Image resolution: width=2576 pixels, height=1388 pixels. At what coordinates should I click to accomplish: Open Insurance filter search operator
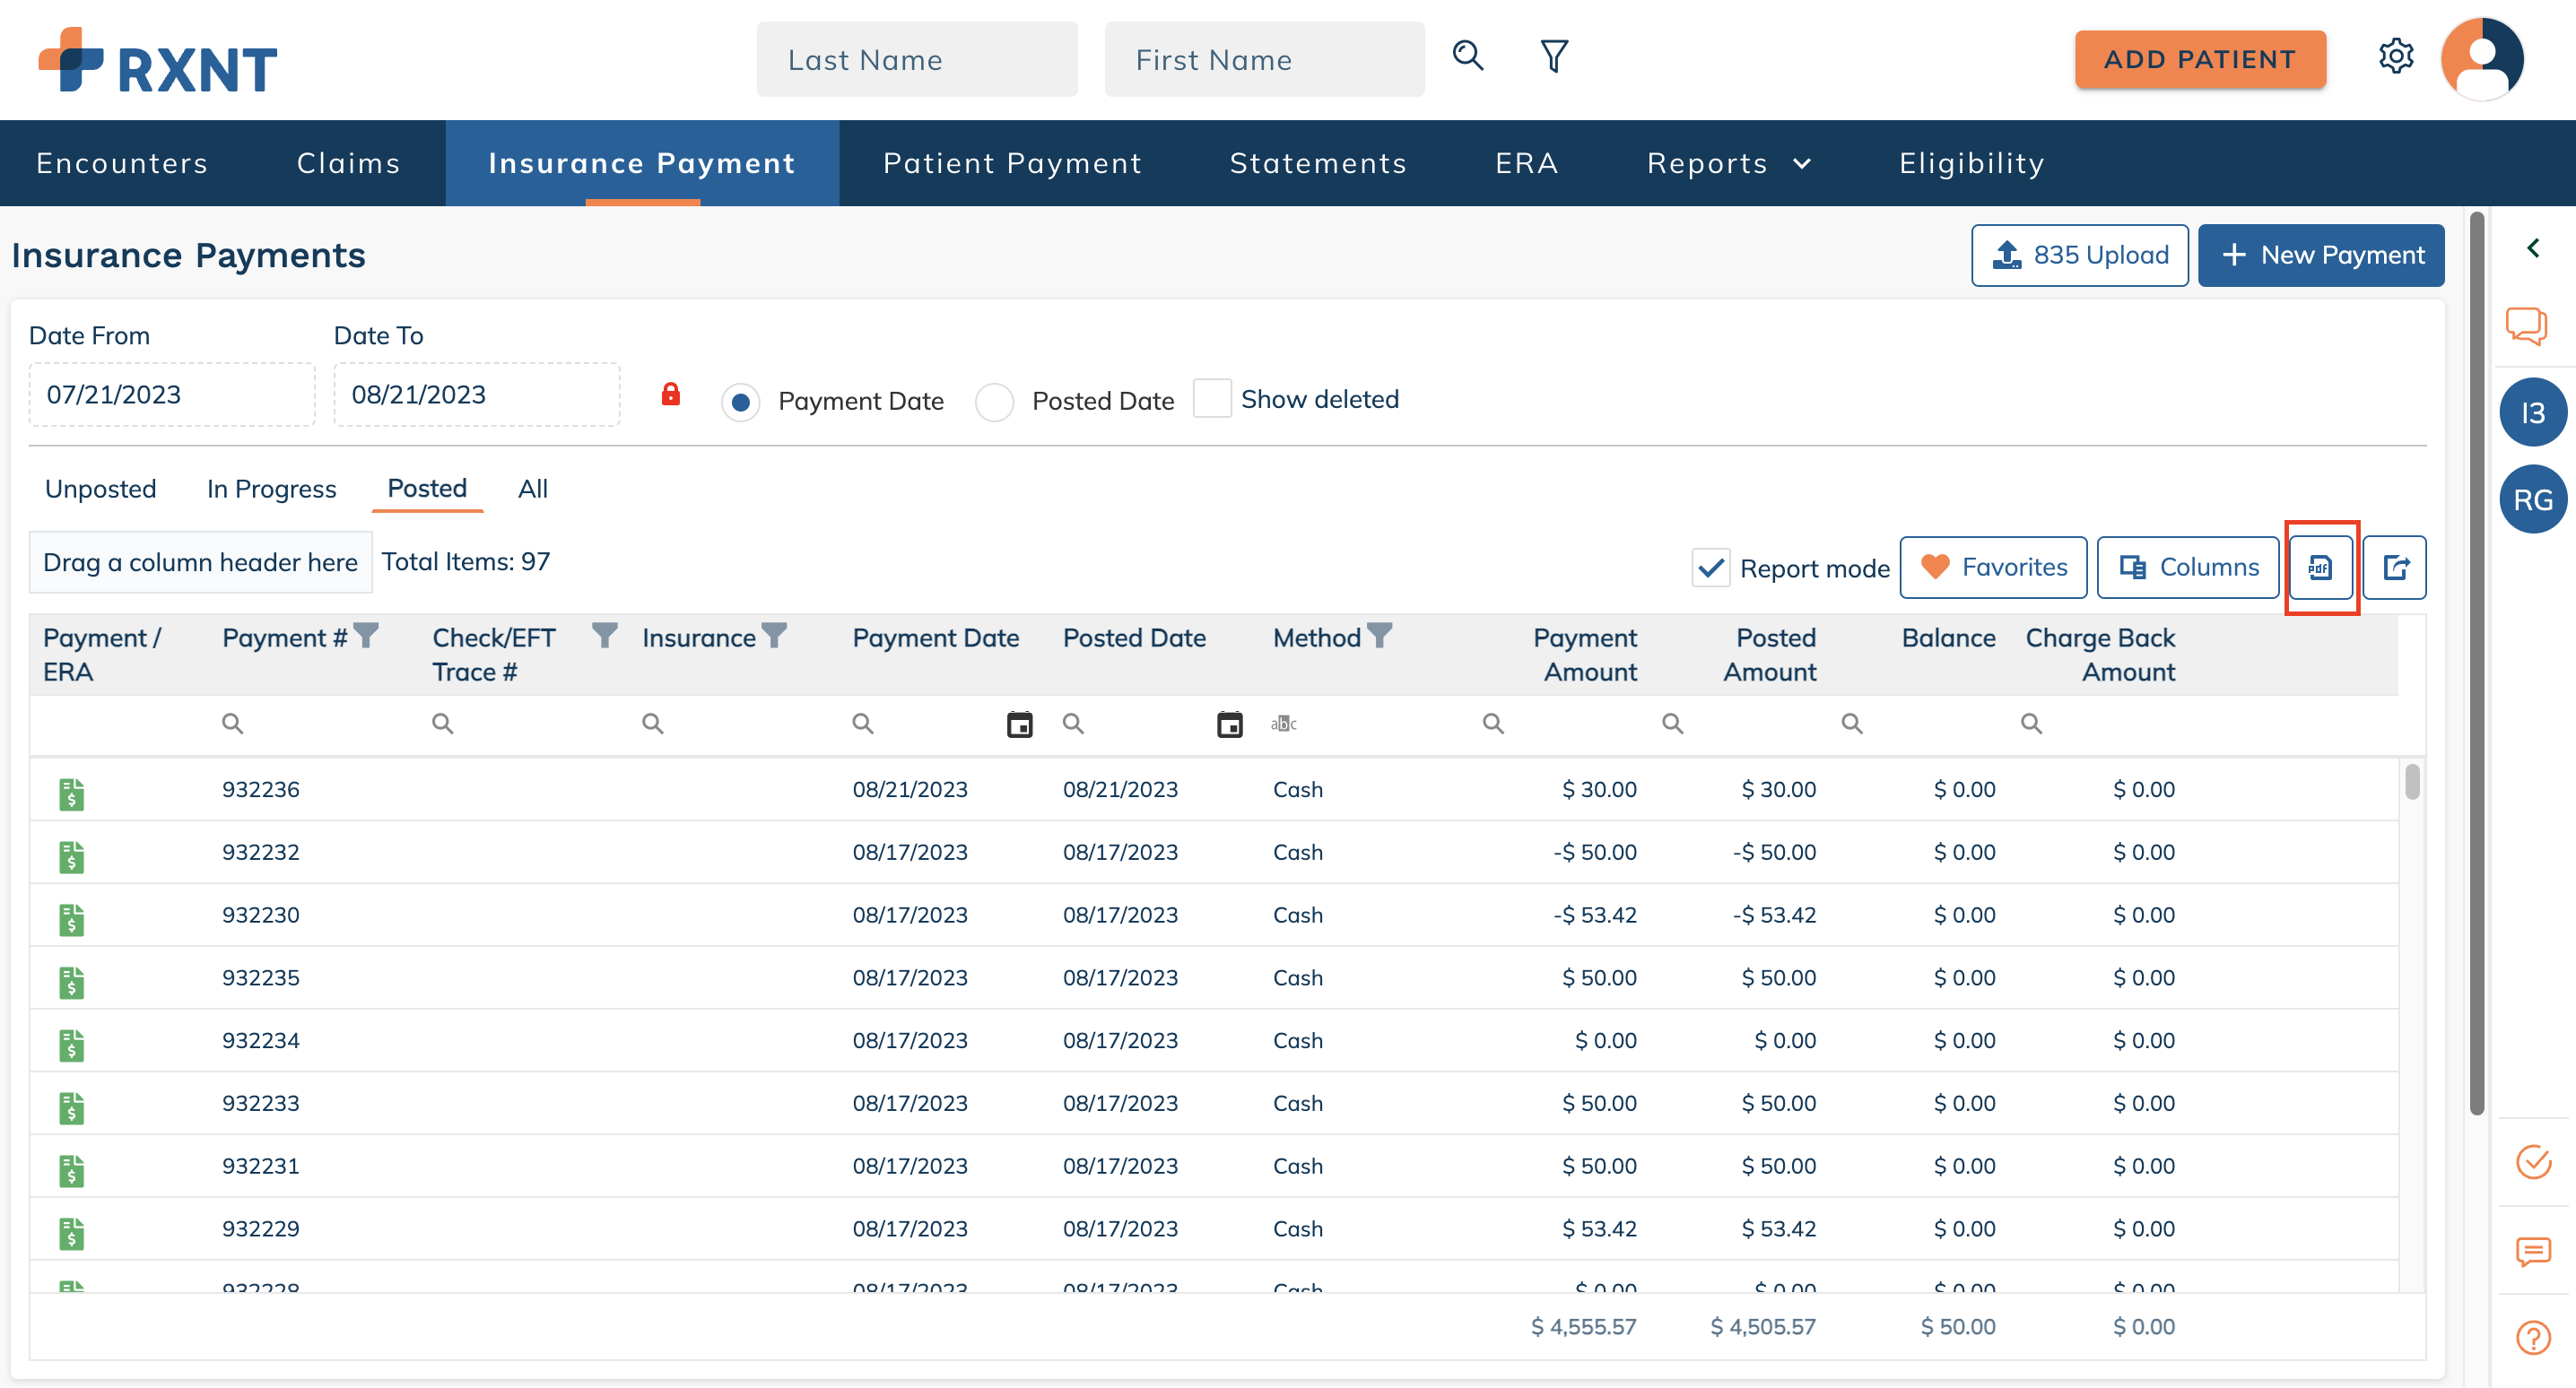(652, 724)
